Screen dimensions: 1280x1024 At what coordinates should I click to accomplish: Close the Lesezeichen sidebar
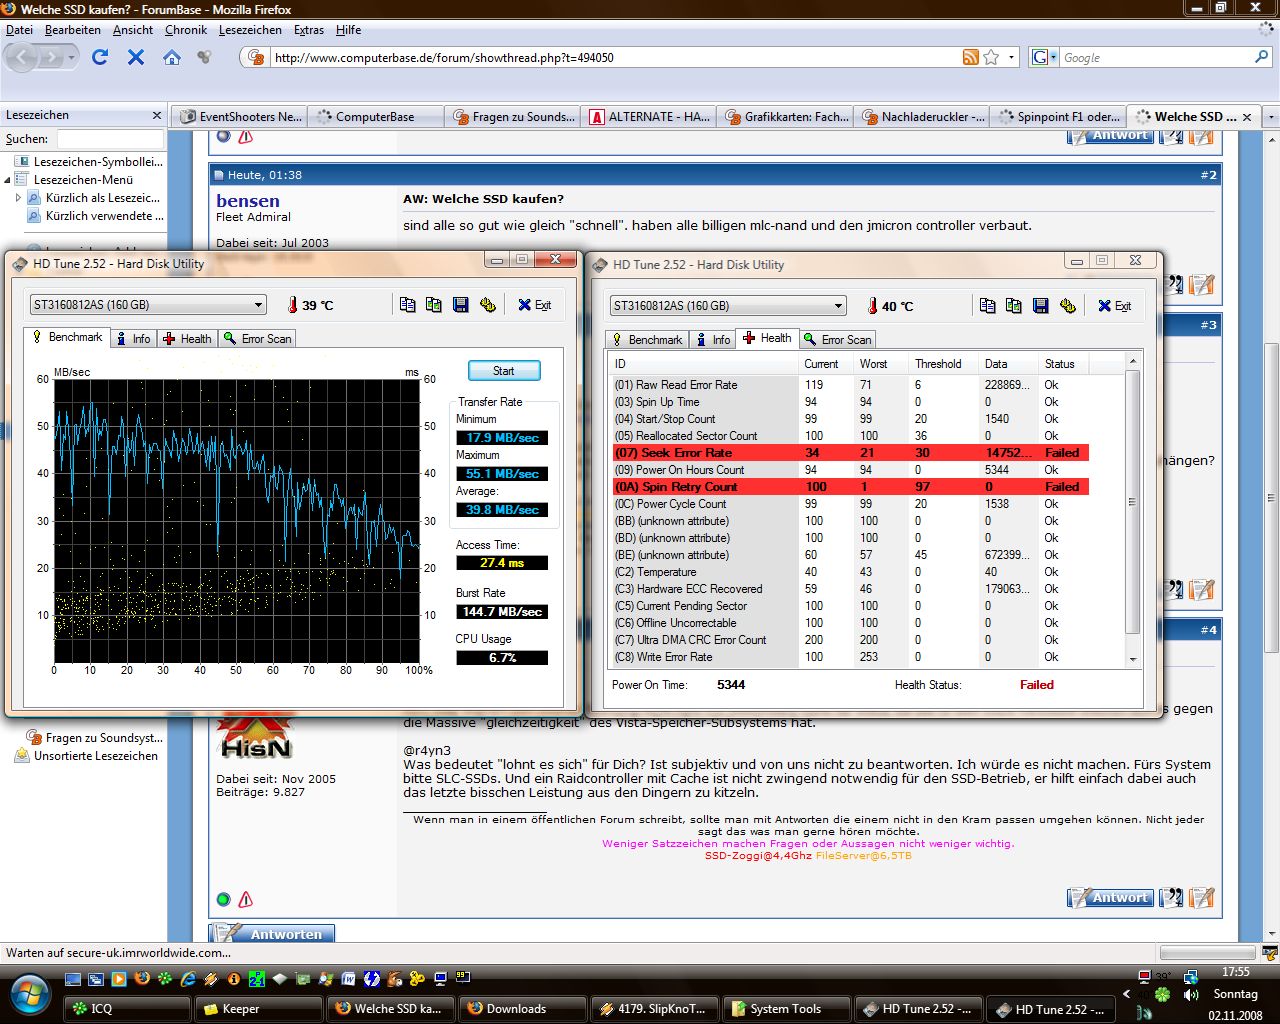pyautogui.click(x=156, y=115)
